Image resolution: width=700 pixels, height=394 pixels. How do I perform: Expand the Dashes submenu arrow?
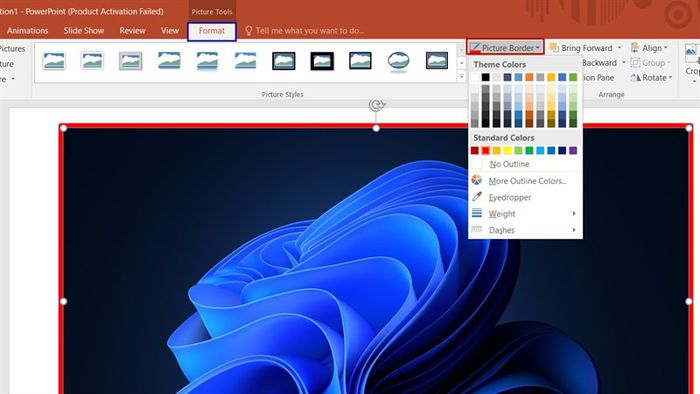574,230
